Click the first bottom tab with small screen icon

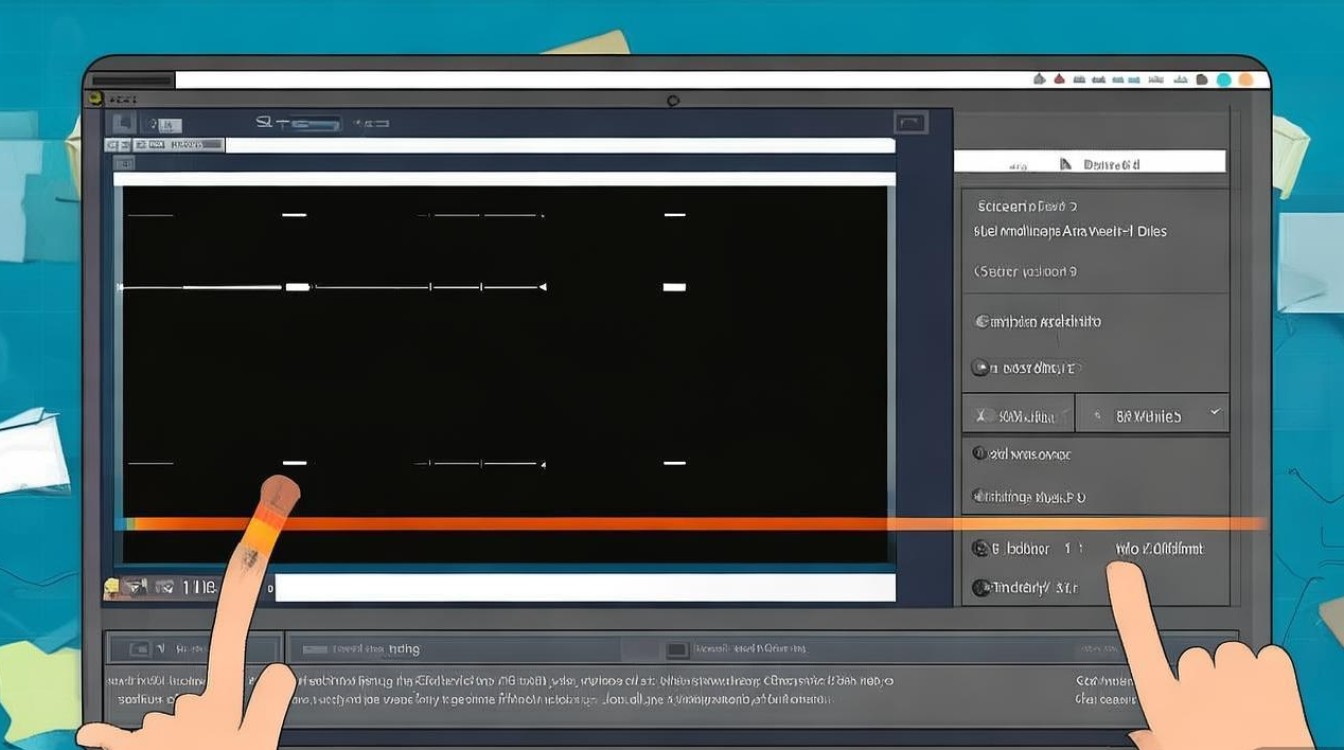pos(195,649)
